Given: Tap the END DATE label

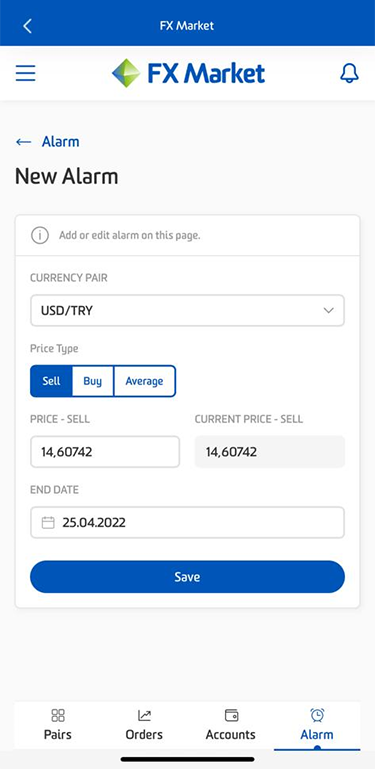Looking at the screenshot, I should pos(54,490).
